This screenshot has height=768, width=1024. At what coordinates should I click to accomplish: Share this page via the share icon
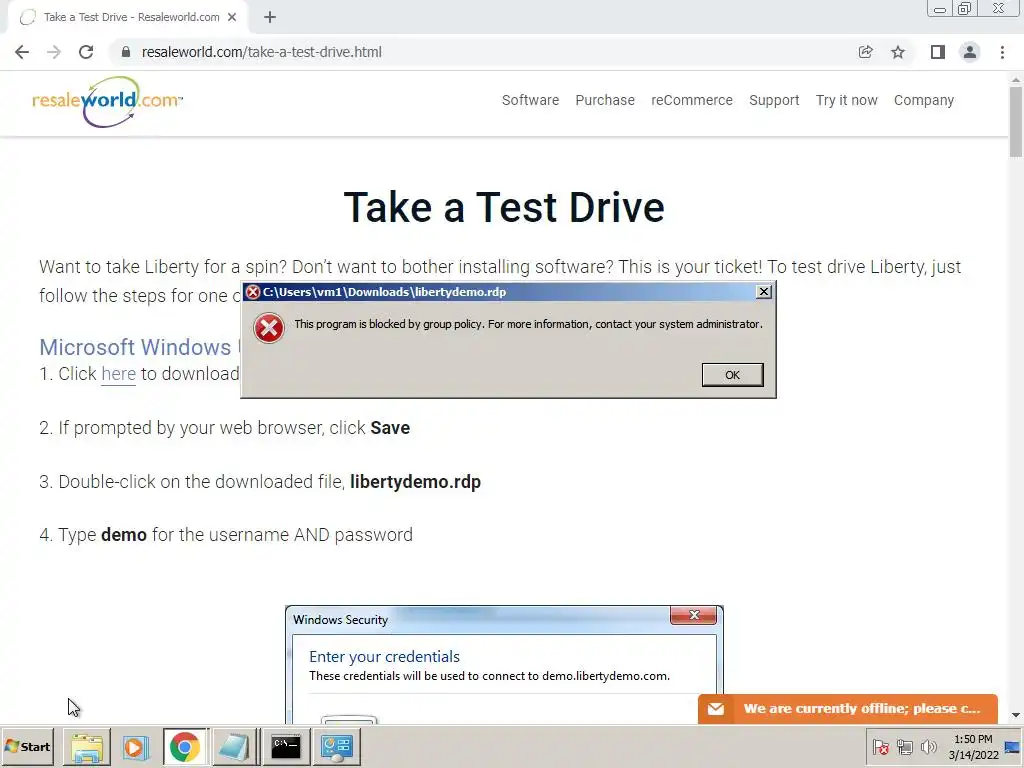coord(865,52)
